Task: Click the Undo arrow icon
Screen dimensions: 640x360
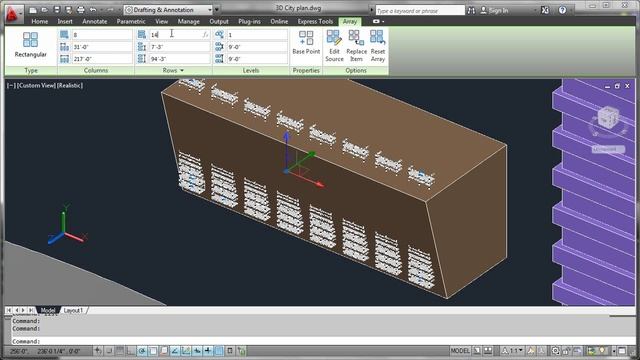Action: 93,10
